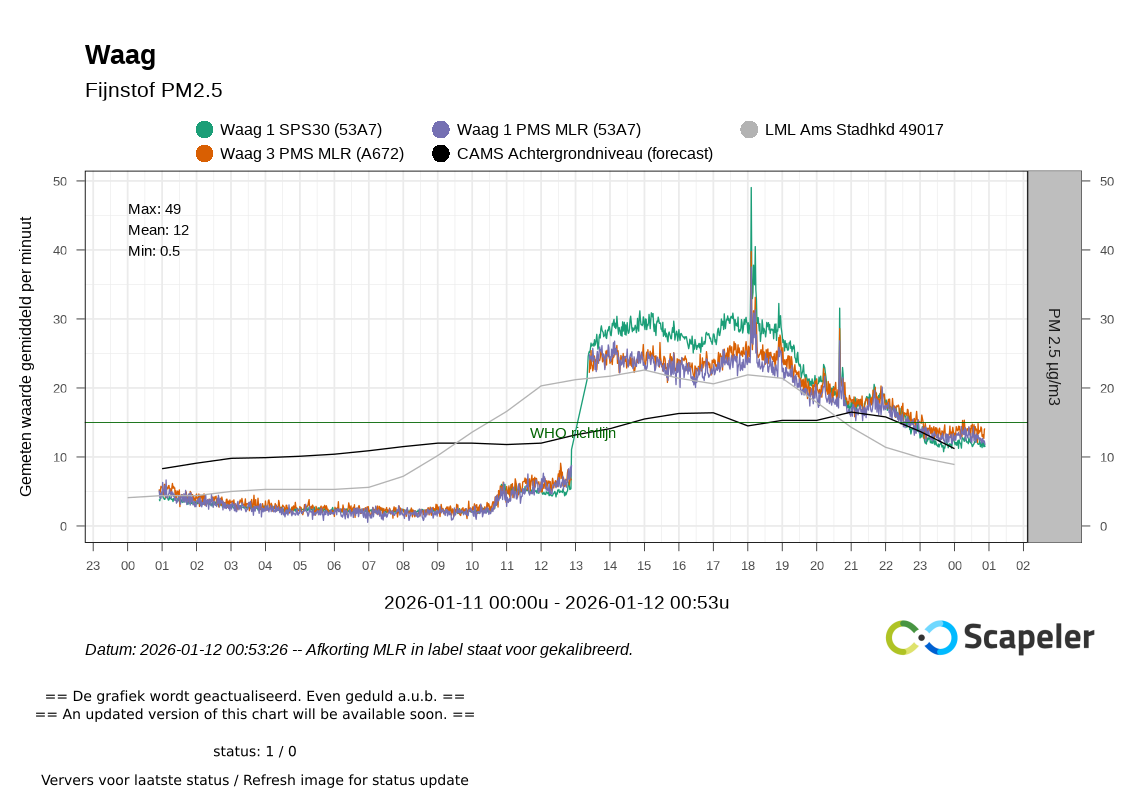
Task: Click the purple Waag 1 PMS MLR legend dot
Action: 441,129
